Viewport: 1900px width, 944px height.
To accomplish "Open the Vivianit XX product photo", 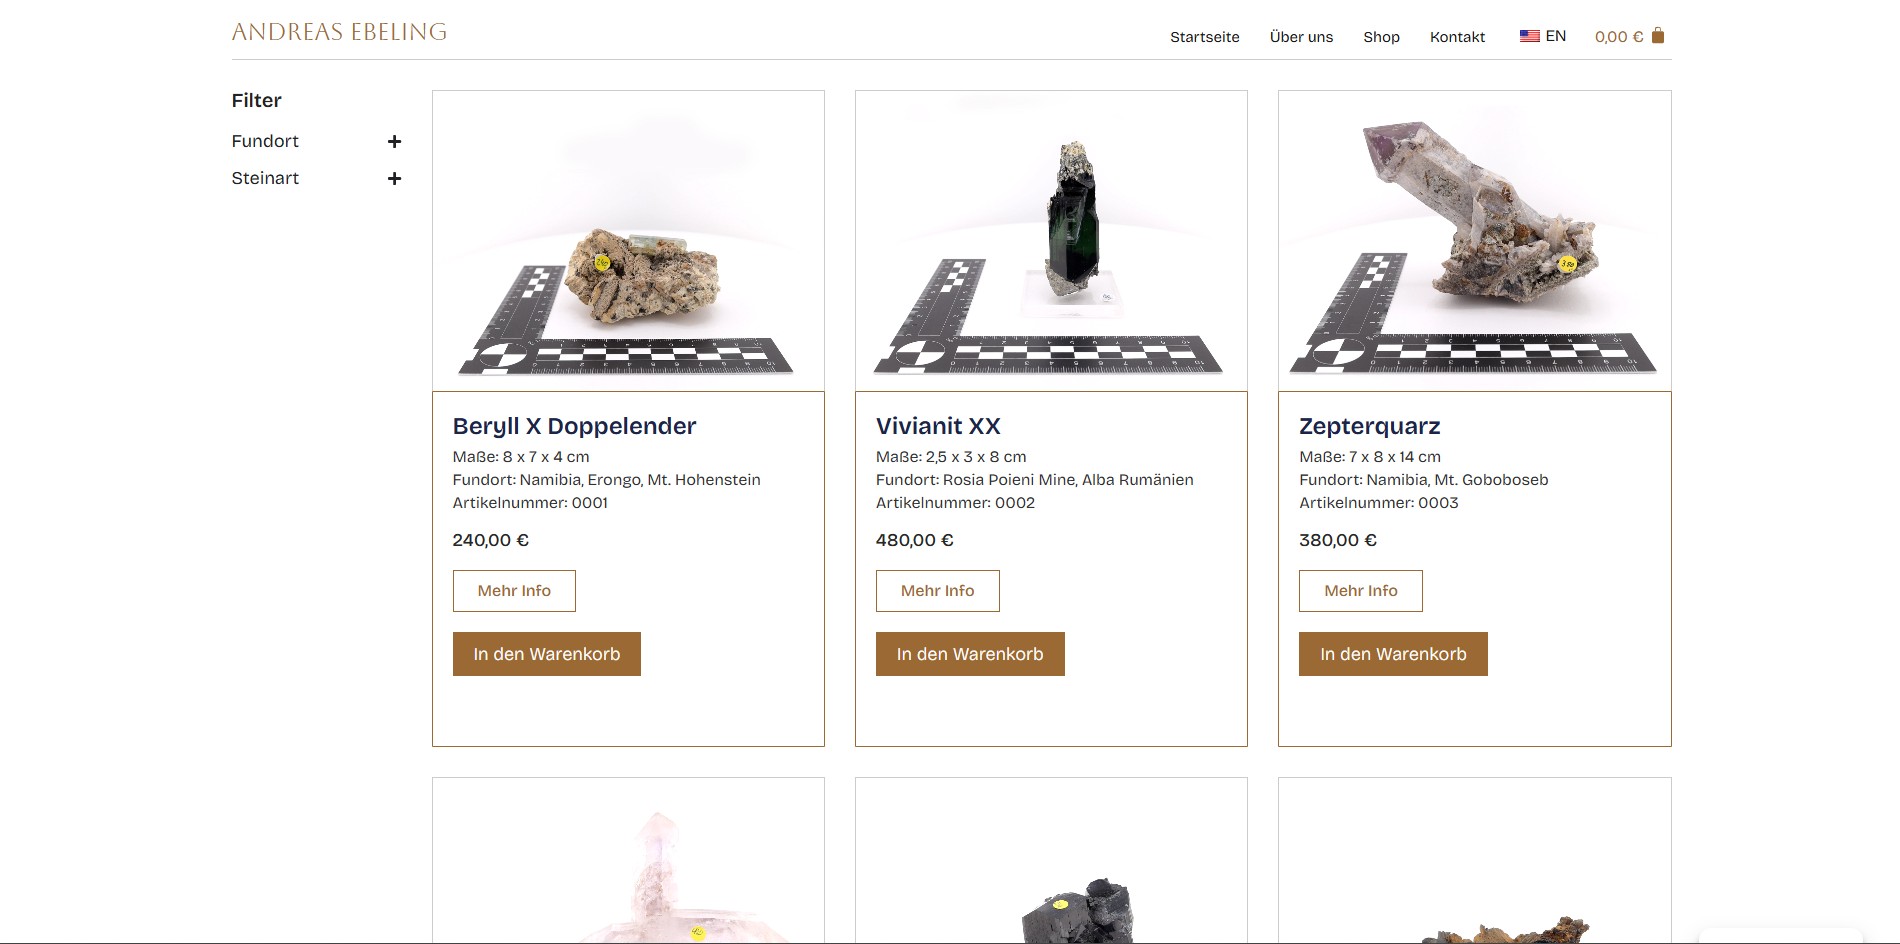I will [1051, 241].
